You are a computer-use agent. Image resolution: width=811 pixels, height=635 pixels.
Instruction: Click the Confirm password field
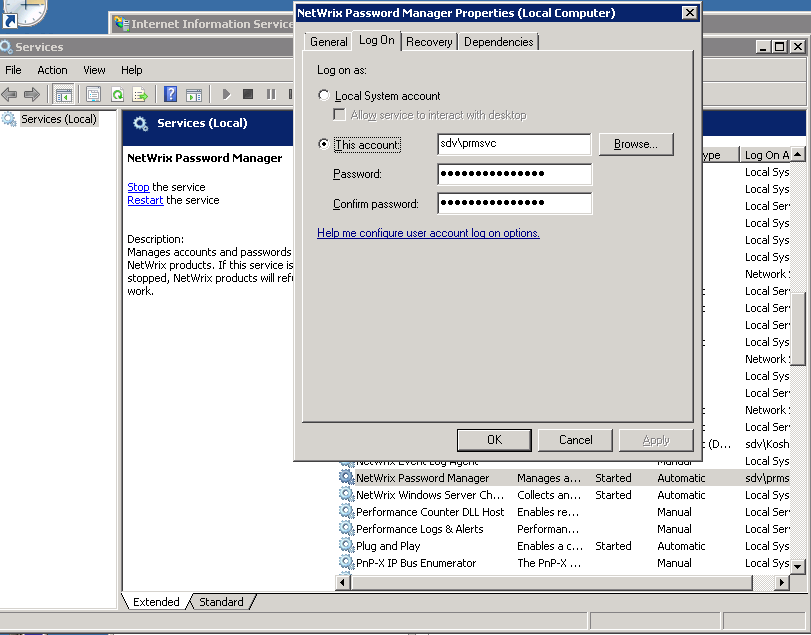(514, 204)
